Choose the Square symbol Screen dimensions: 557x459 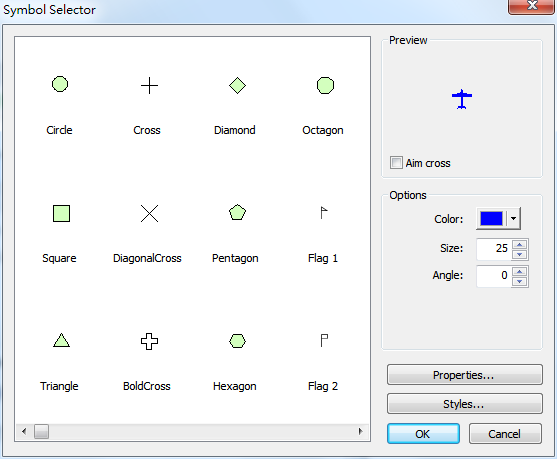coord(61,213)
